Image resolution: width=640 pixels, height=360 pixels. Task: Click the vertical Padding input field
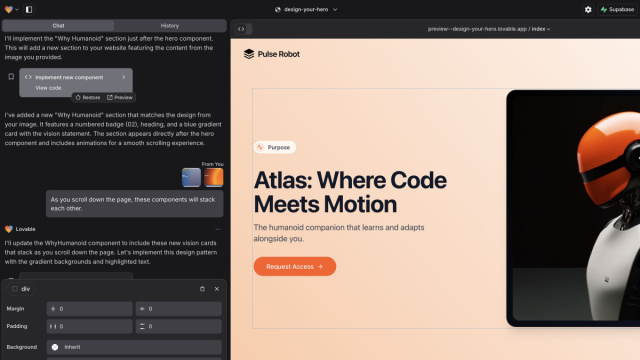click(x=178, y=327)
